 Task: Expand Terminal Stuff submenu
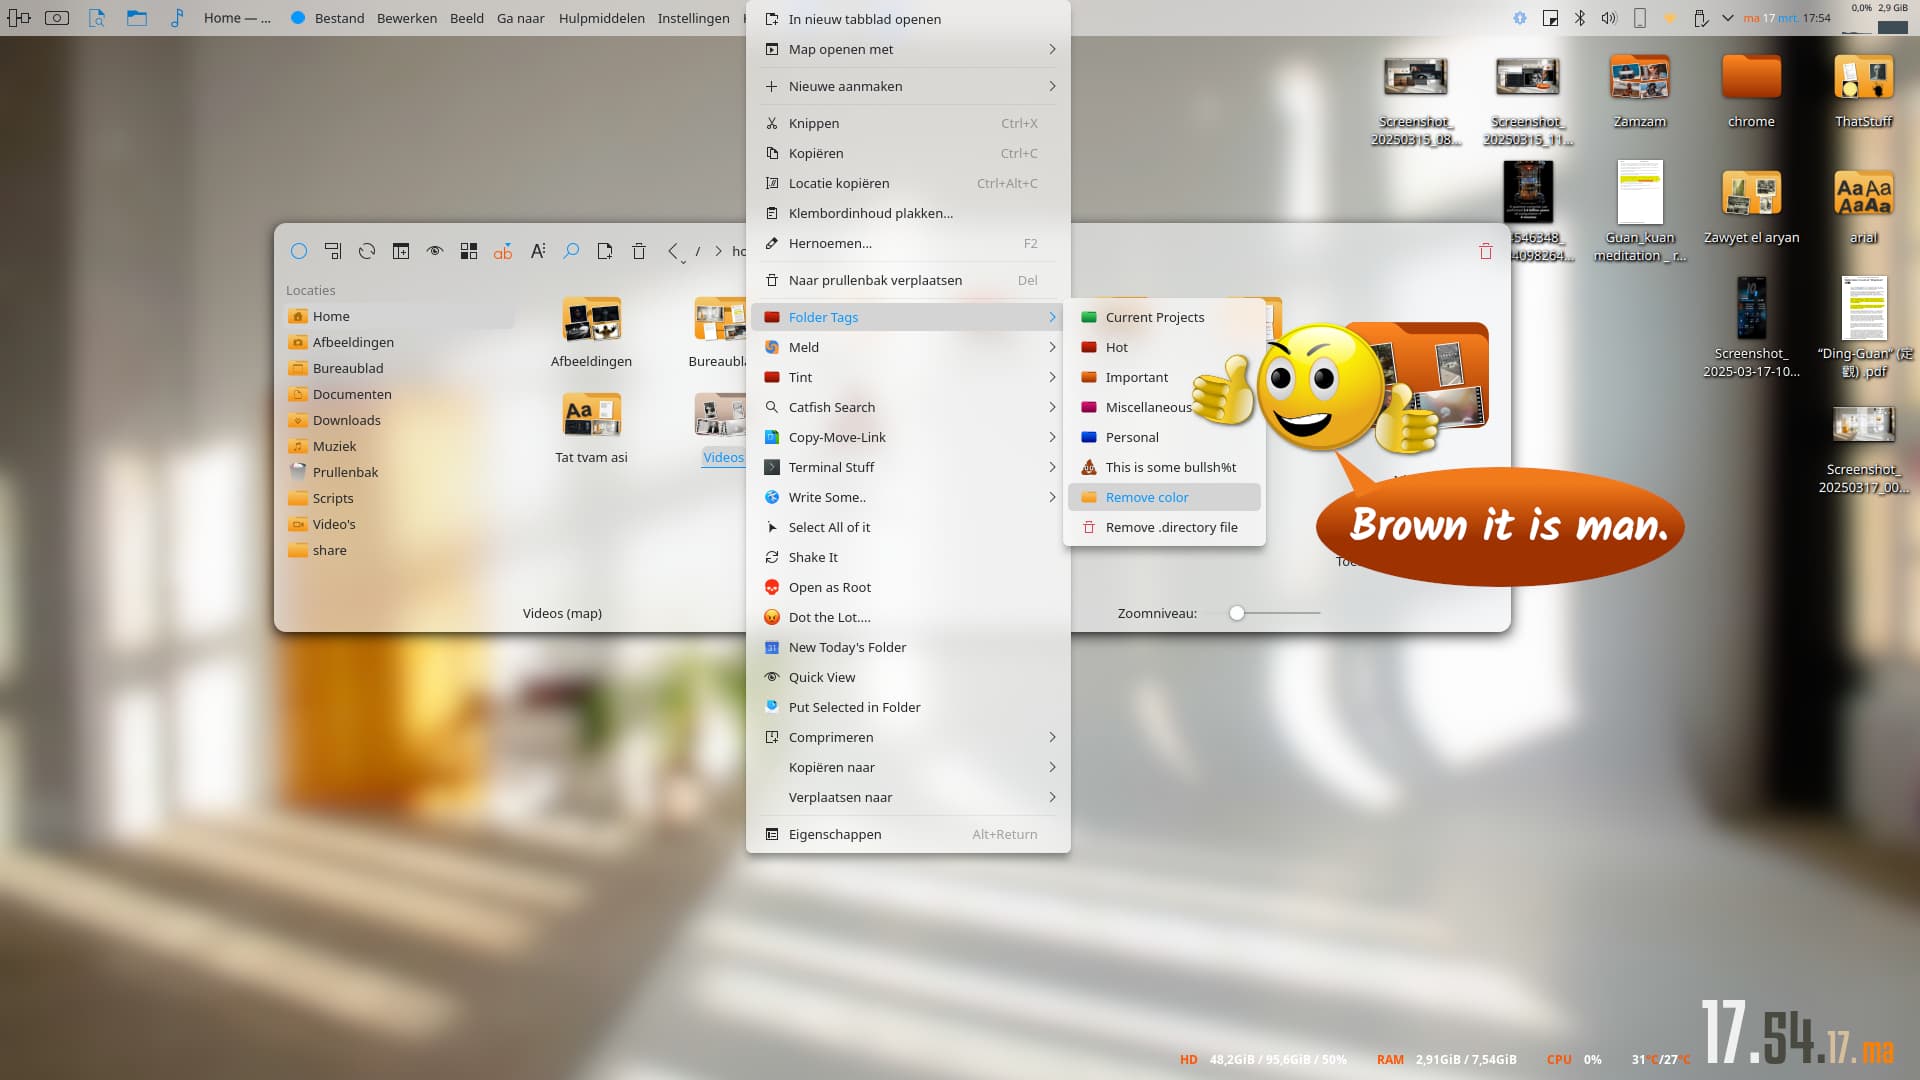(x=908, y=467)
